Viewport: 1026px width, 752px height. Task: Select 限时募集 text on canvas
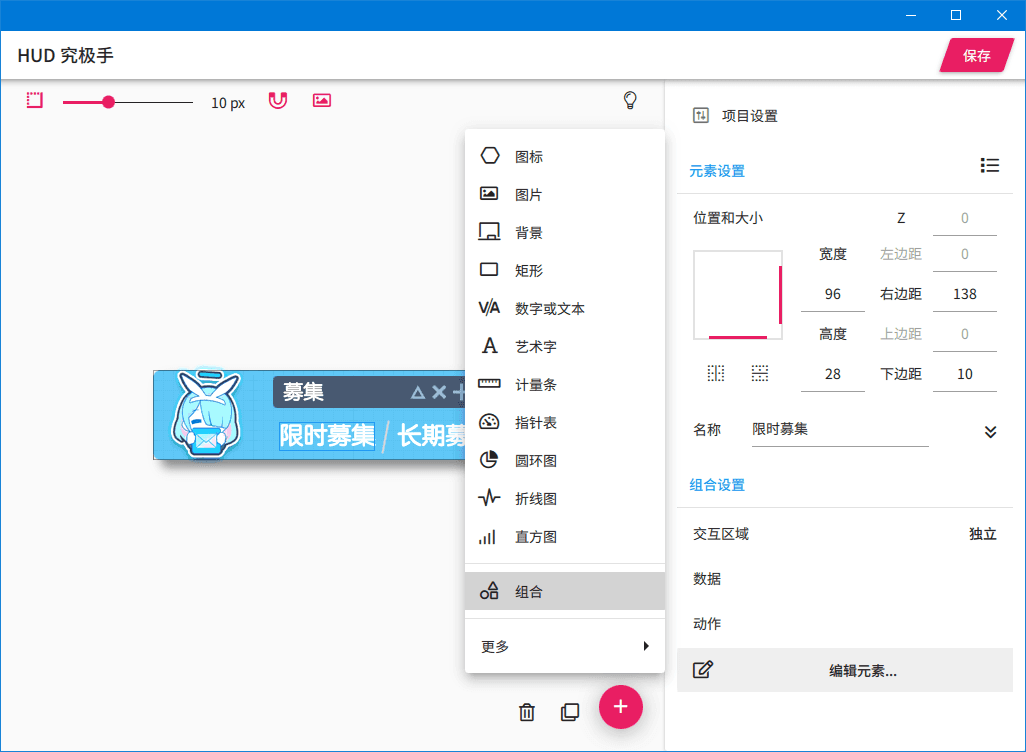327,435
